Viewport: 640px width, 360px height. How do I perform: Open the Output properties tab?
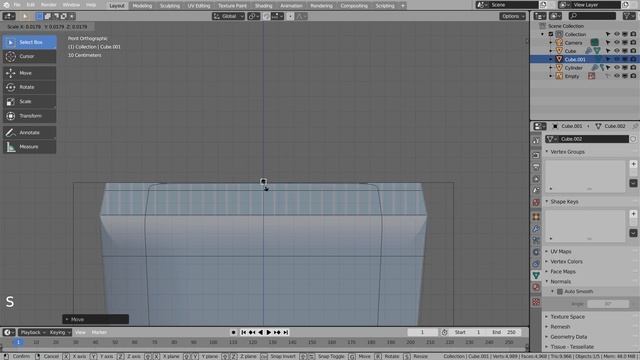pyautogui.click(x=536, y=167)
